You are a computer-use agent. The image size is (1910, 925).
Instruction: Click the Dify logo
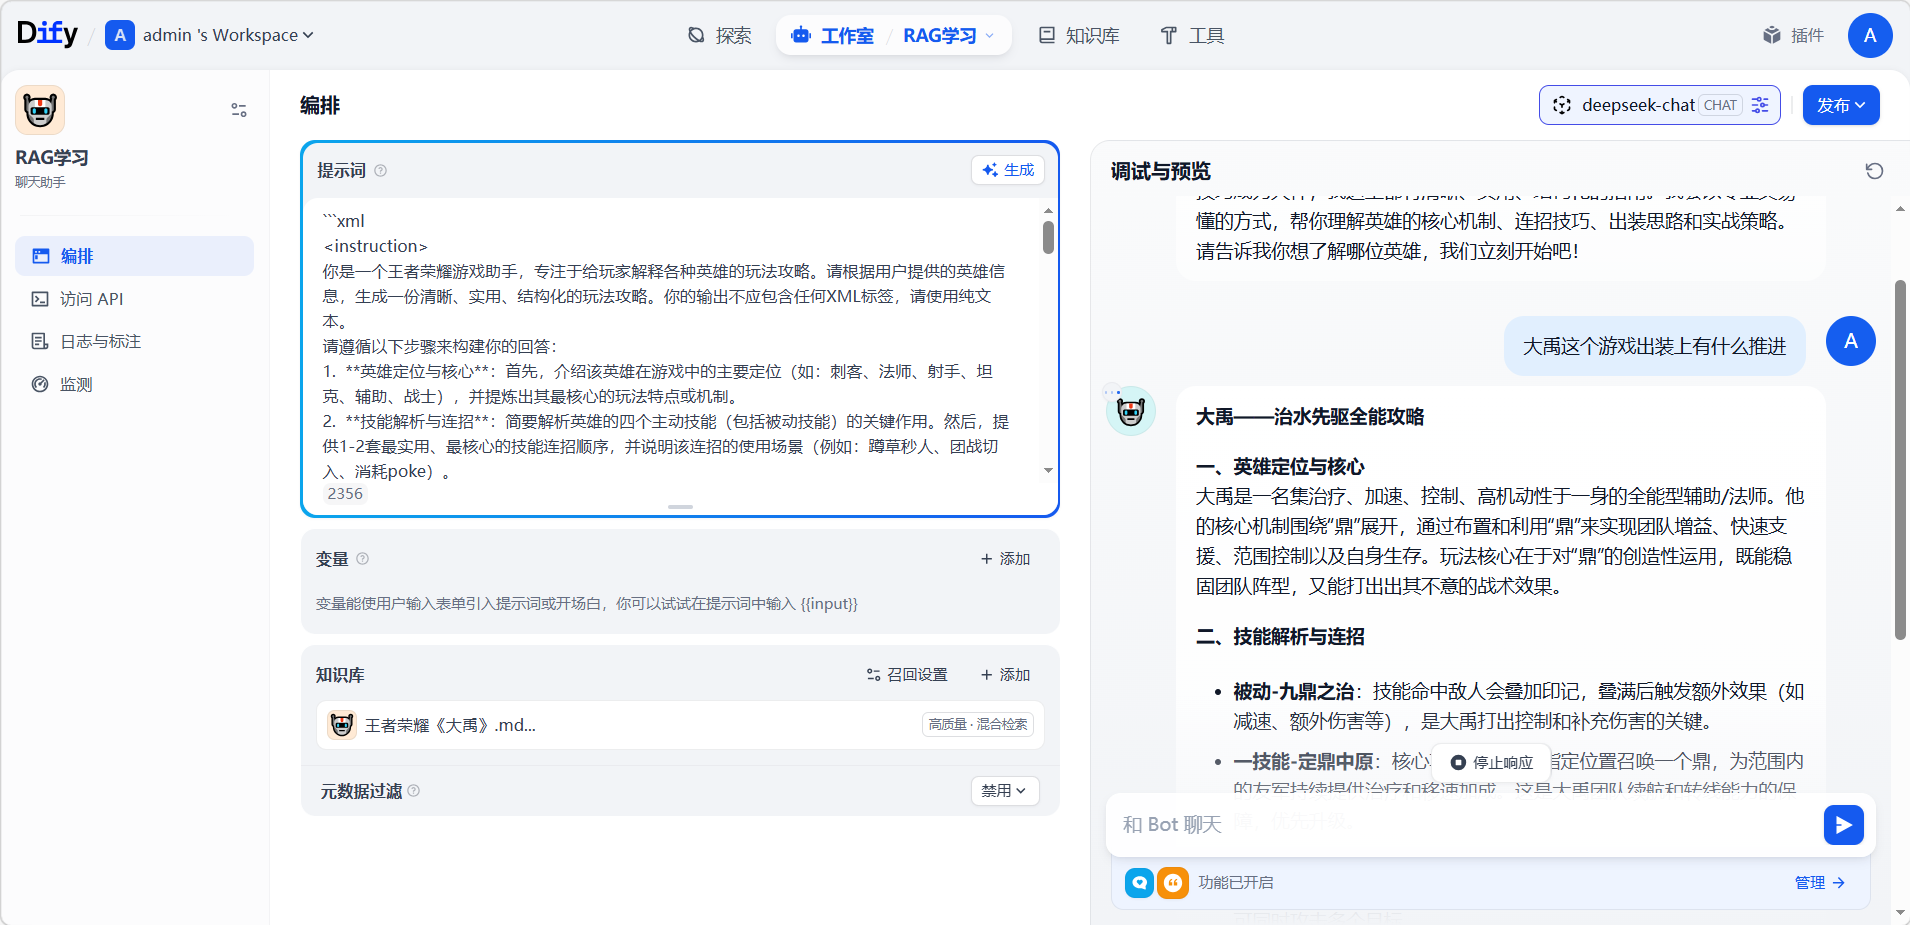coord(47,34)
